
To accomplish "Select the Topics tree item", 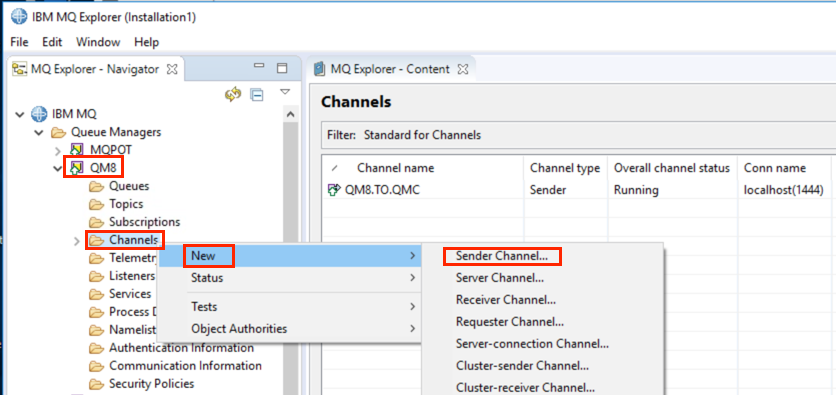I will coord(126,204).
